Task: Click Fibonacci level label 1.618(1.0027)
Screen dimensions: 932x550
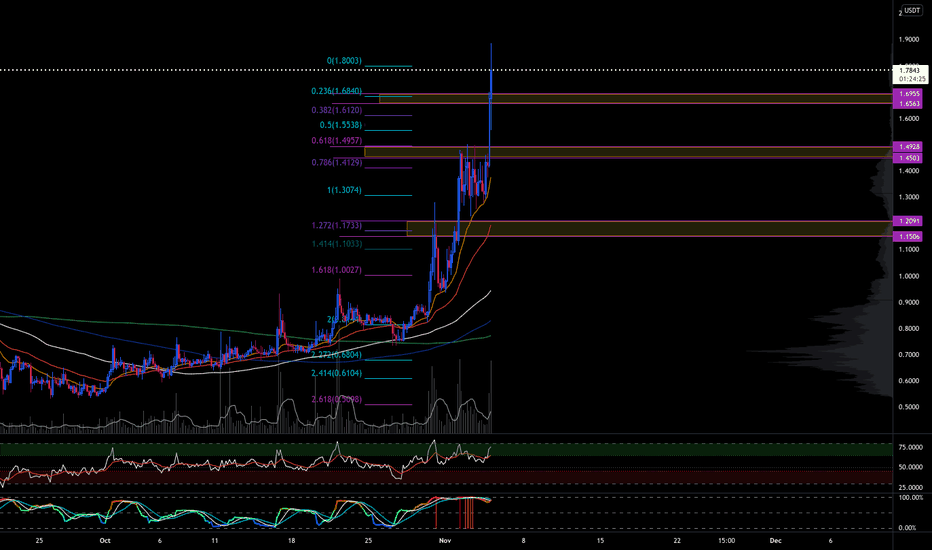Action: tap(336, 270)
